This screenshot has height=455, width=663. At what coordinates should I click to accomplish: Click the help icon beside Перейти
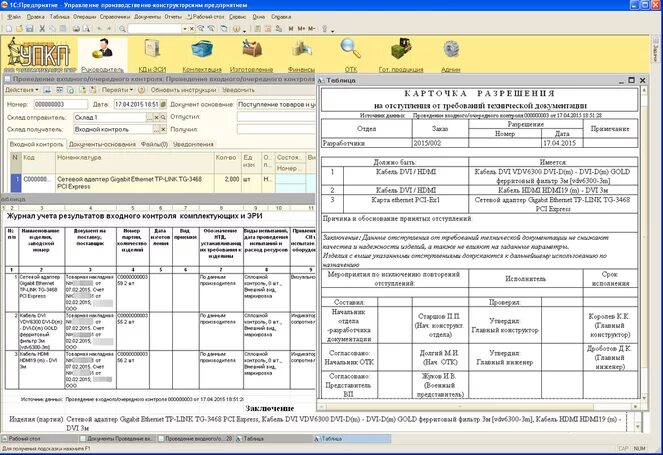click(142, 90)
